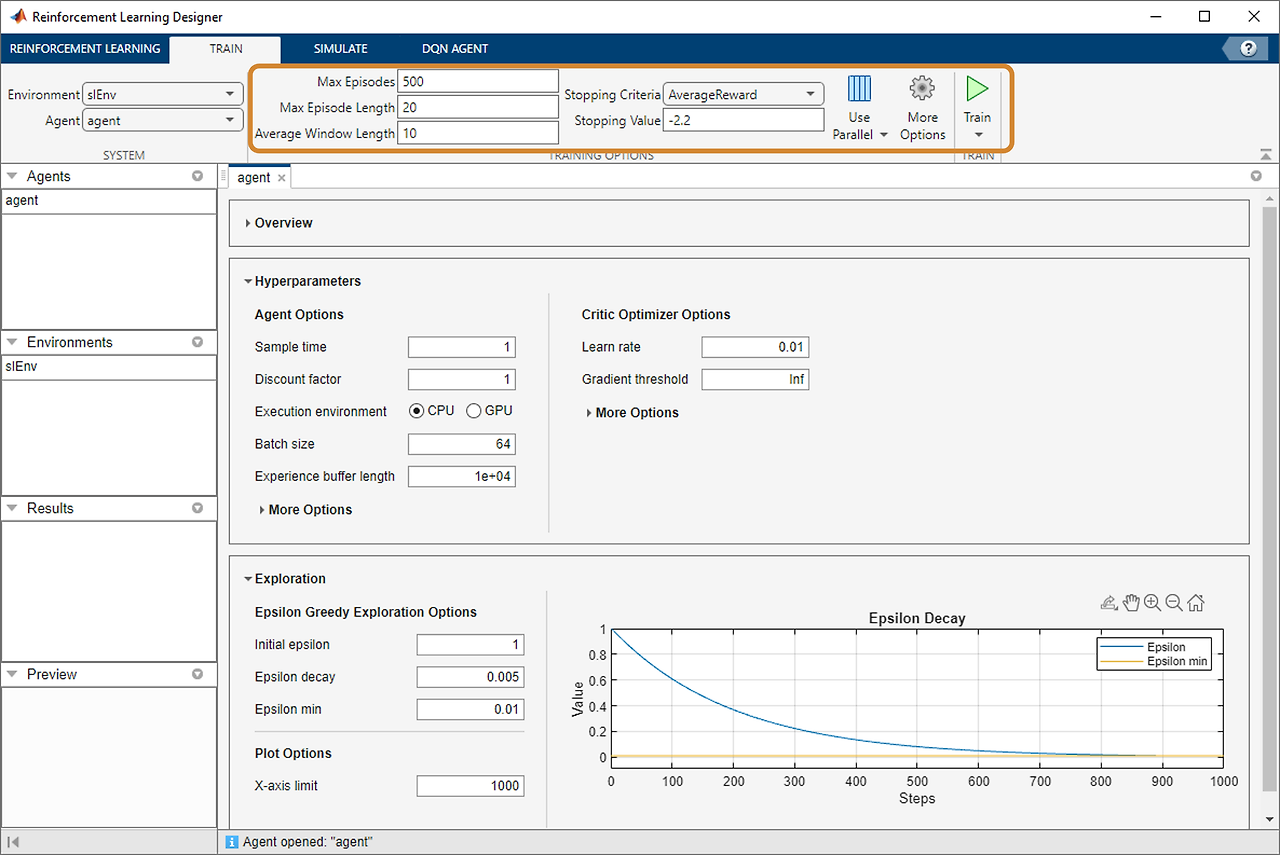Click the Max Episodes field
This screenshot has height=855, width=1280.
(478, 81)
